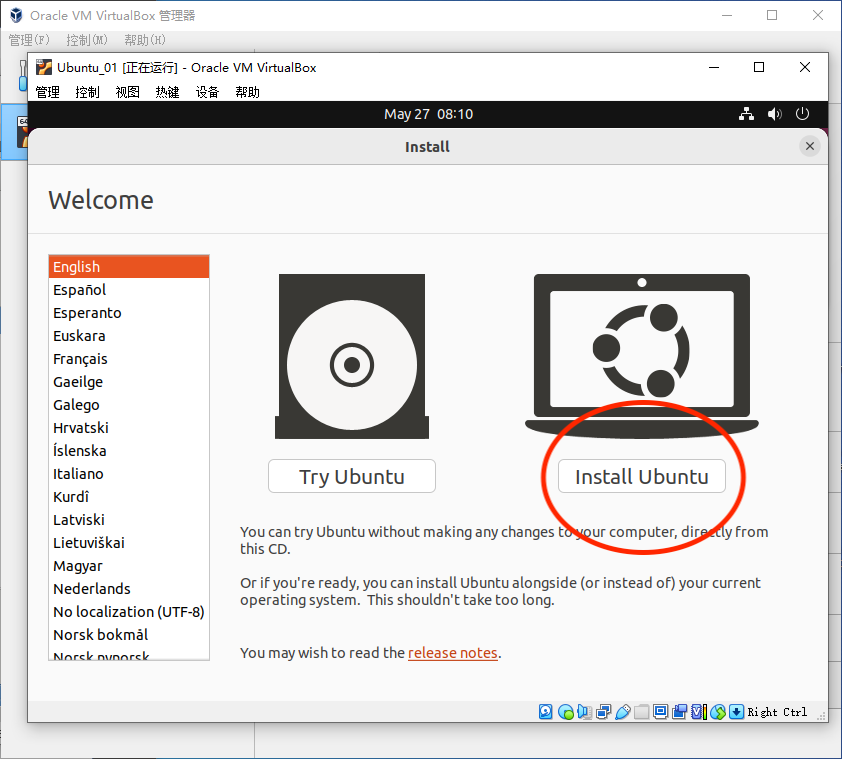Open 管理(F) menu in VirtualBox Manager

pyautogui.click(x=29, y=40)
